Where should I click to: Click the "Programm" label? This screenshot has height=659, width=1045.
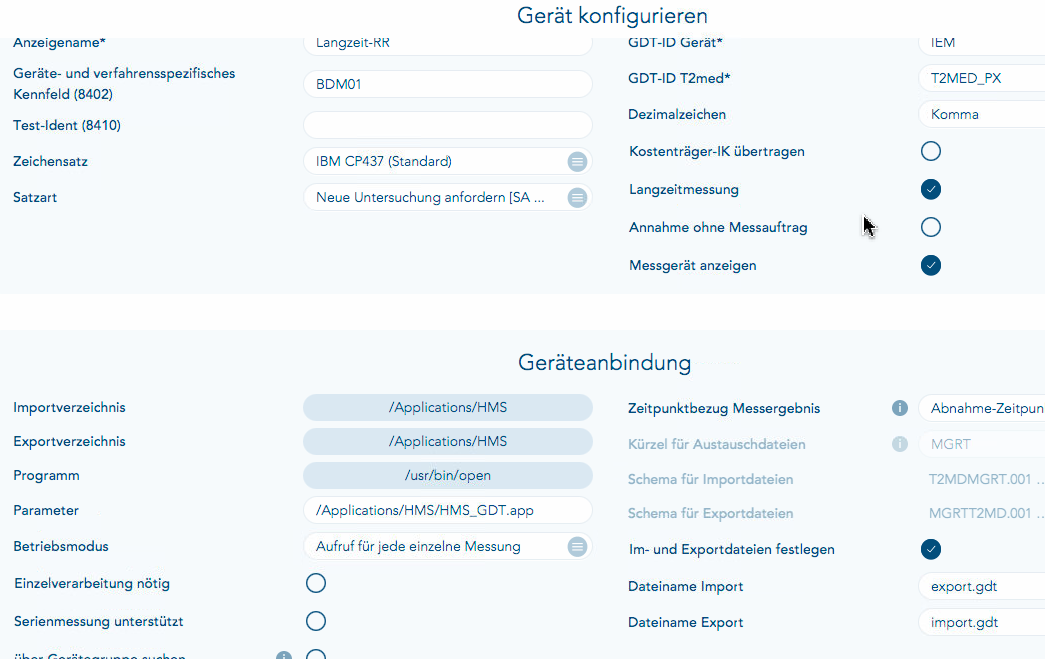click(46, 475)
